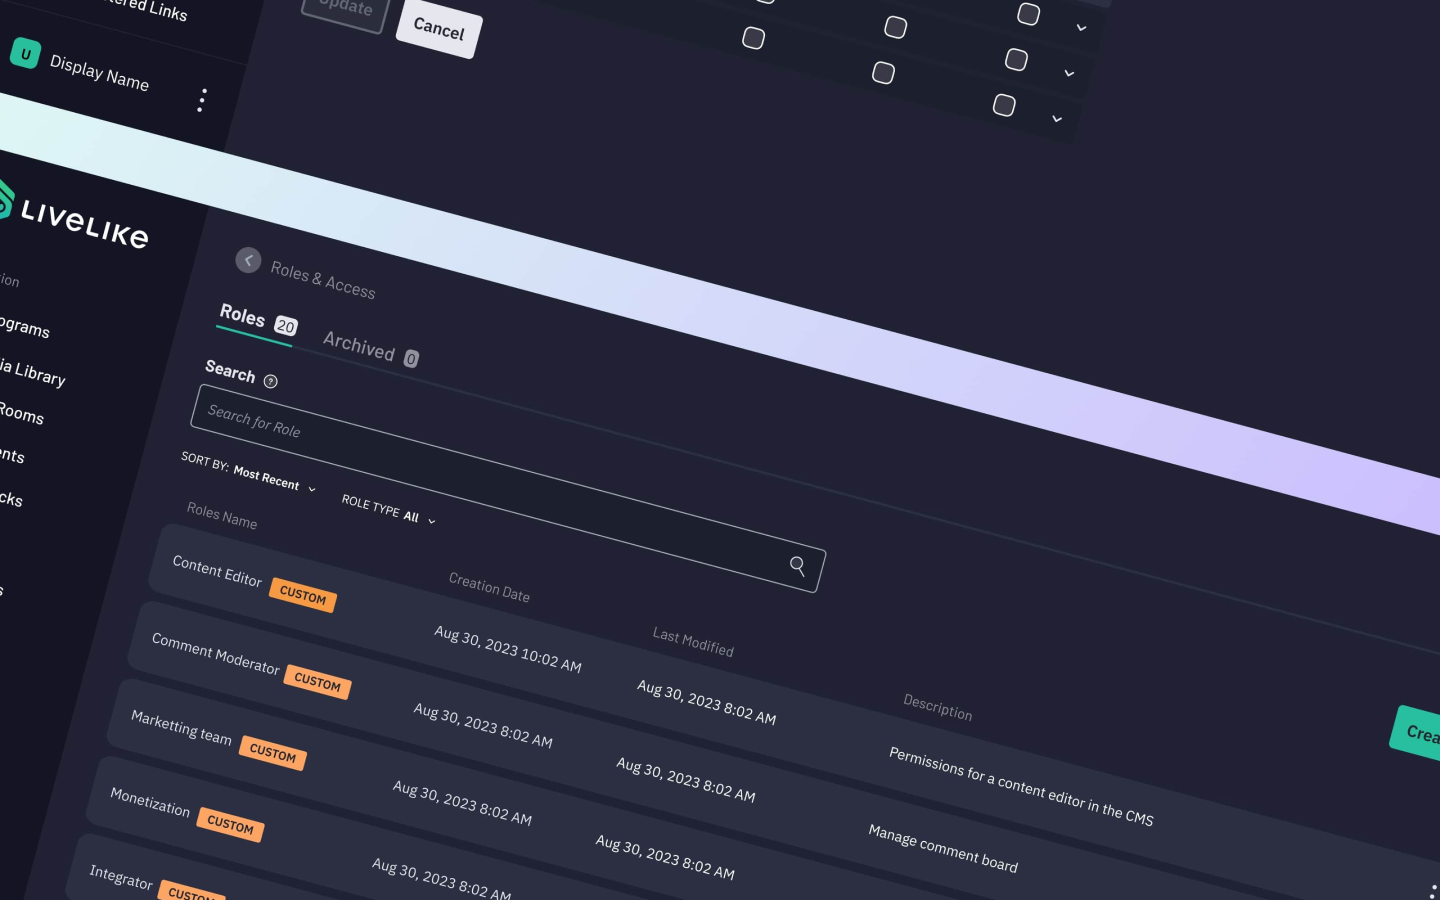
Task: Click the CUSTOM badge on the Comment Moderator row
Action: (318, 682)
